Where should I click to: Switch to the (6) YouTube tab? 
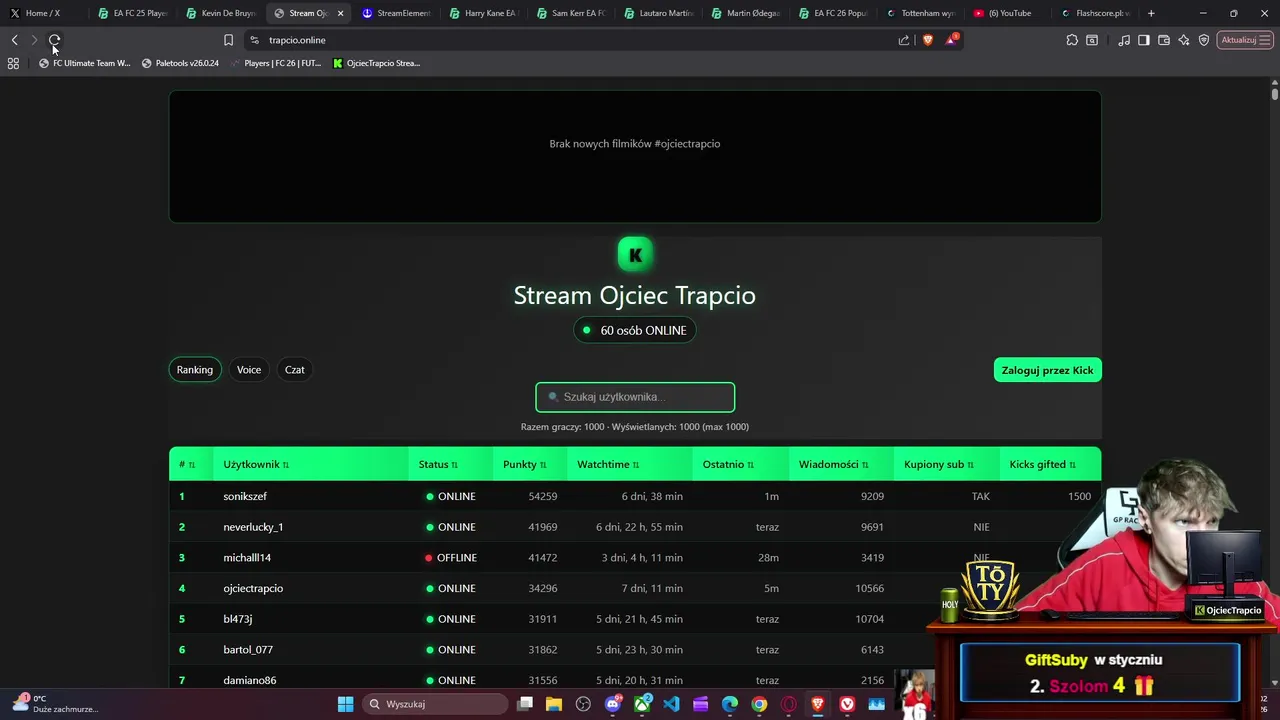[1009, 13]
